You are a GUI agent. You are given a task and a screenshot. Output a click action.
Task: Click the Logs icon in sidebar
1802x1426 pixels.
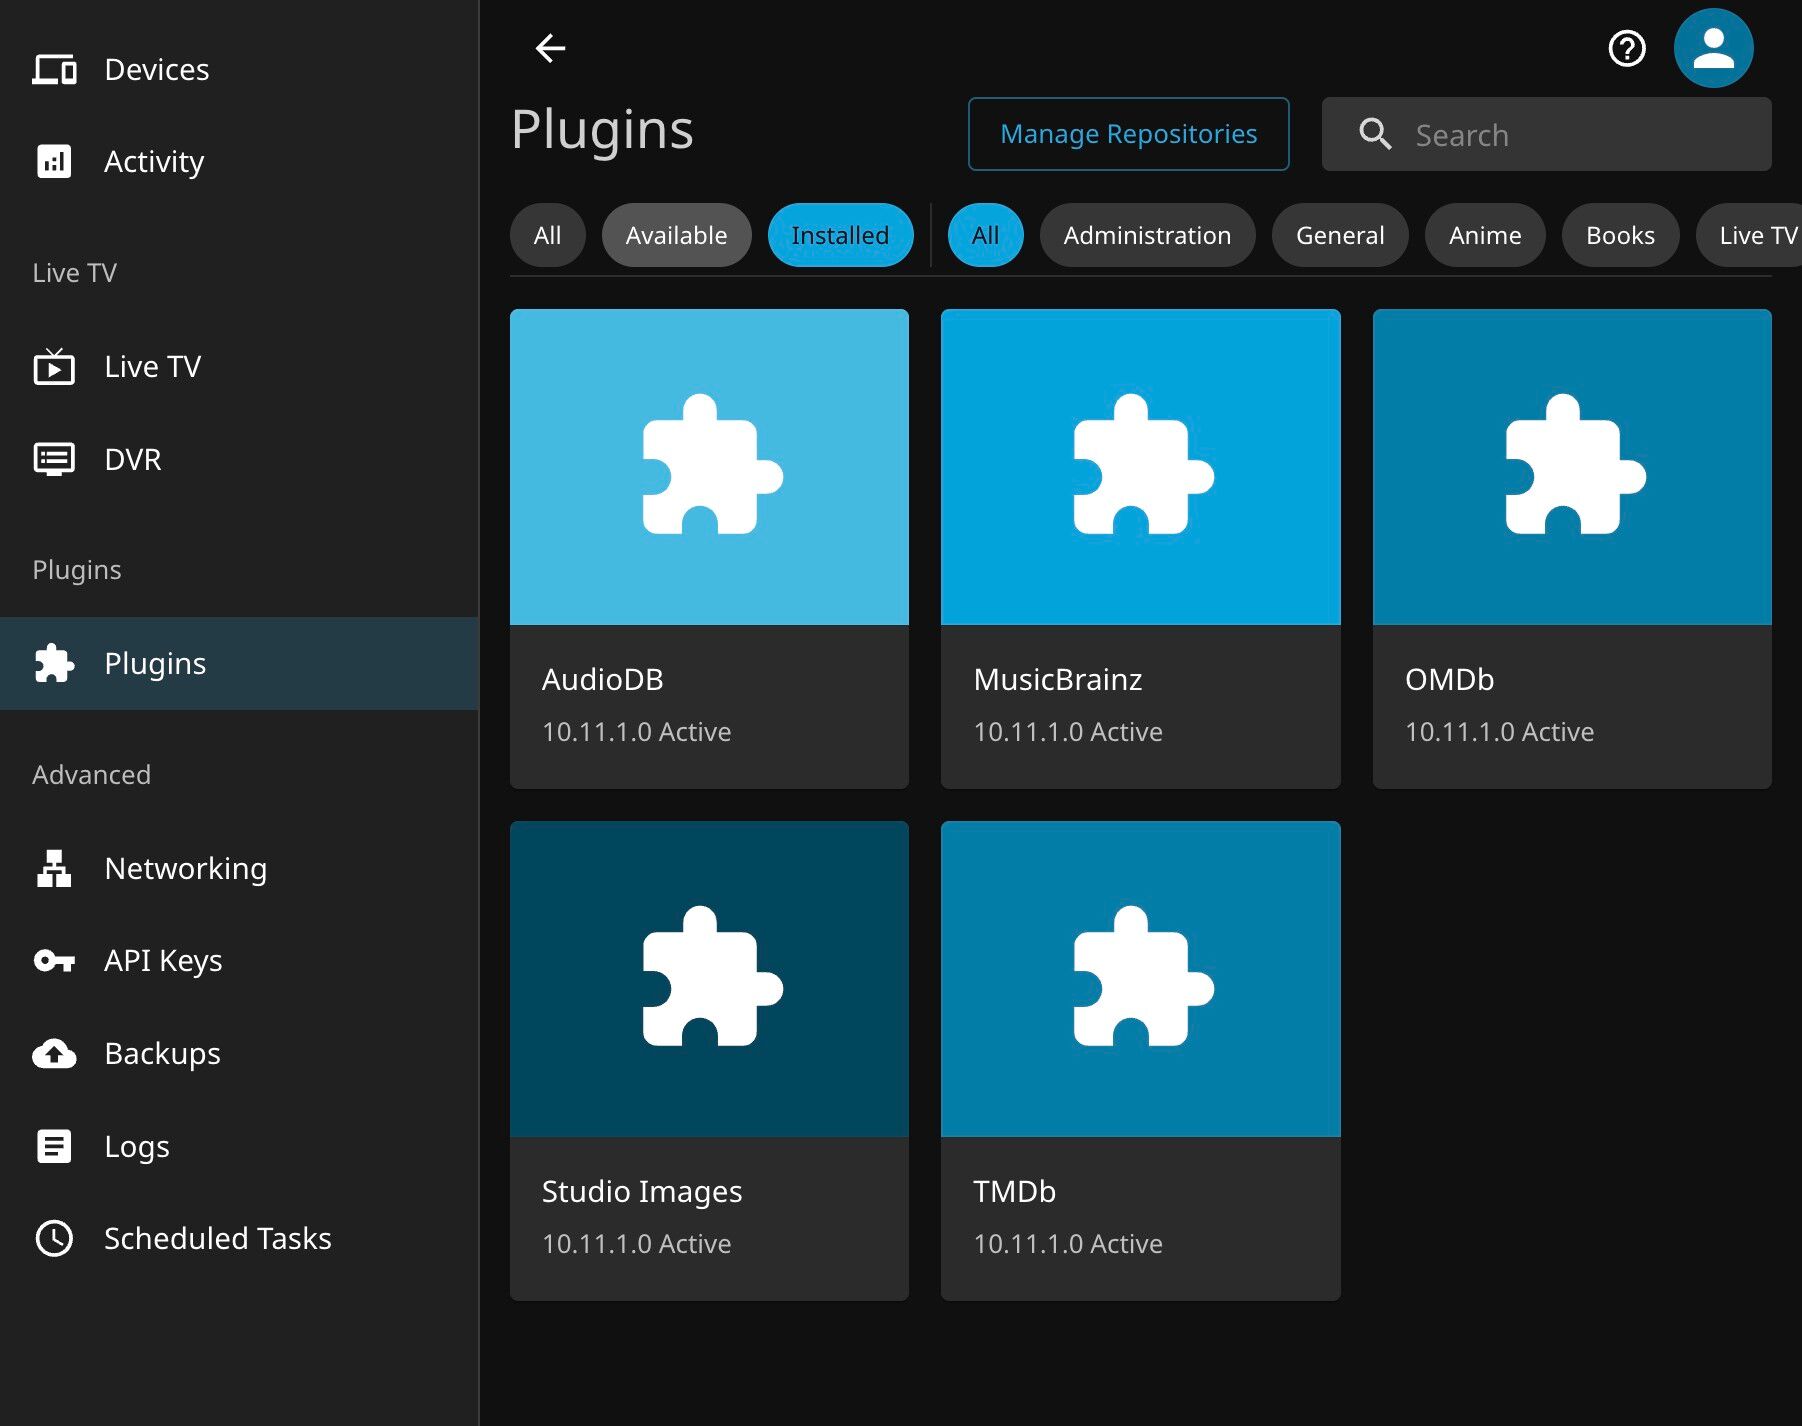54,1146
